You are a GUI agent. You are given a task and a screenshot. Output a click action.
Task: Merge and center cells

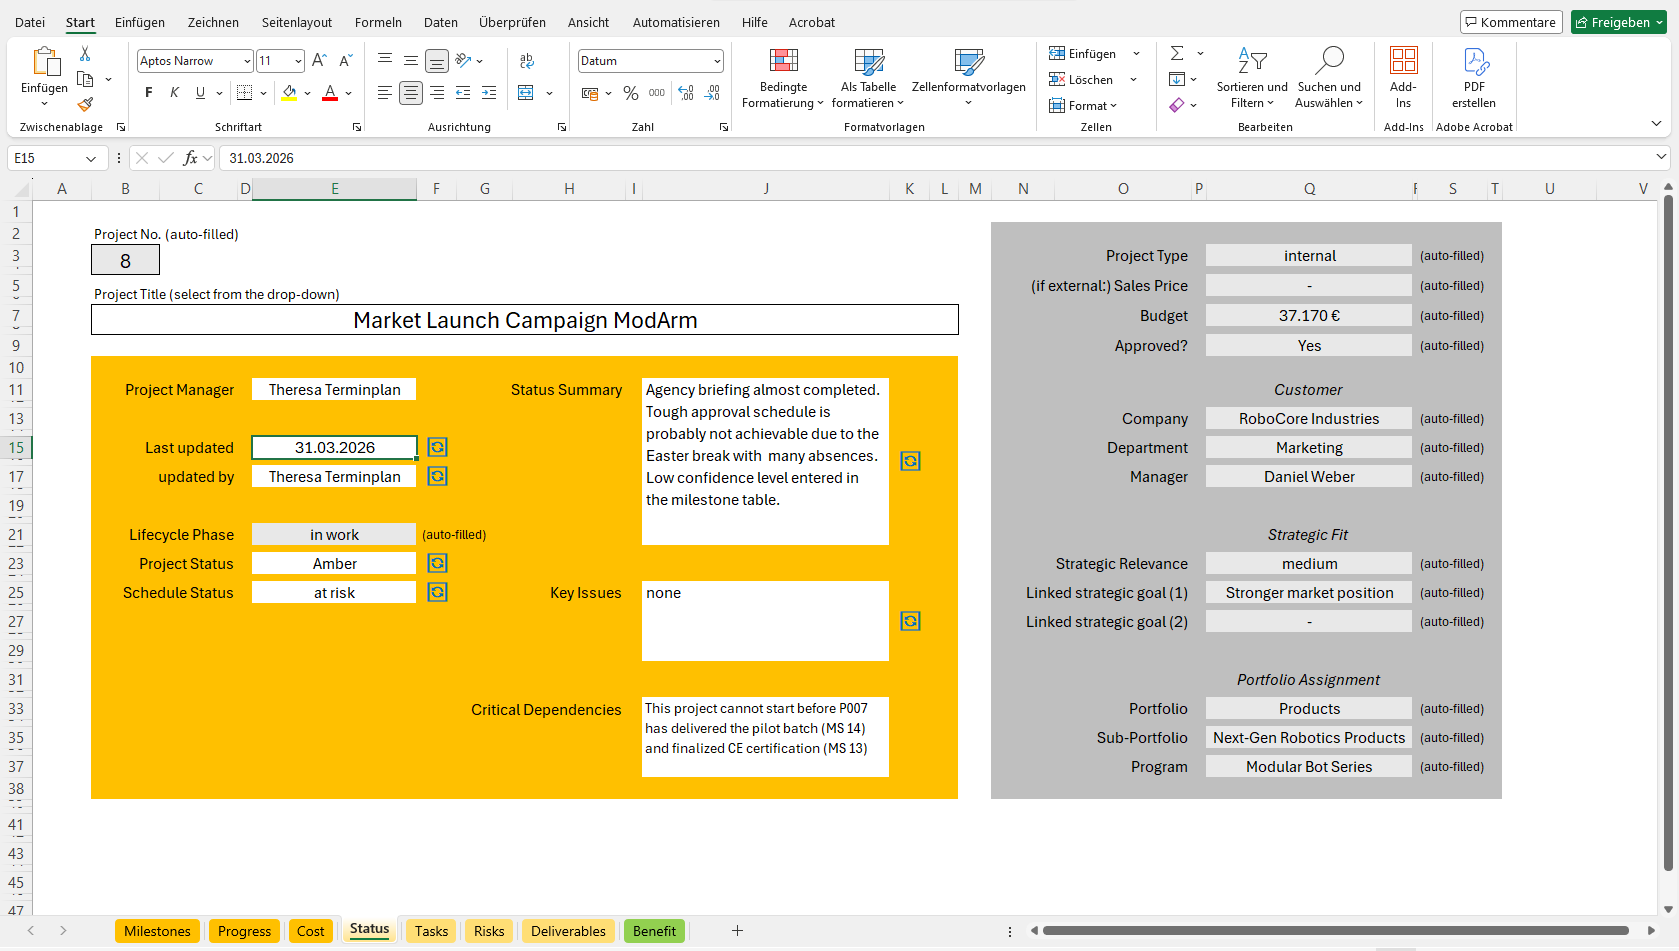[x=526, y=93]
